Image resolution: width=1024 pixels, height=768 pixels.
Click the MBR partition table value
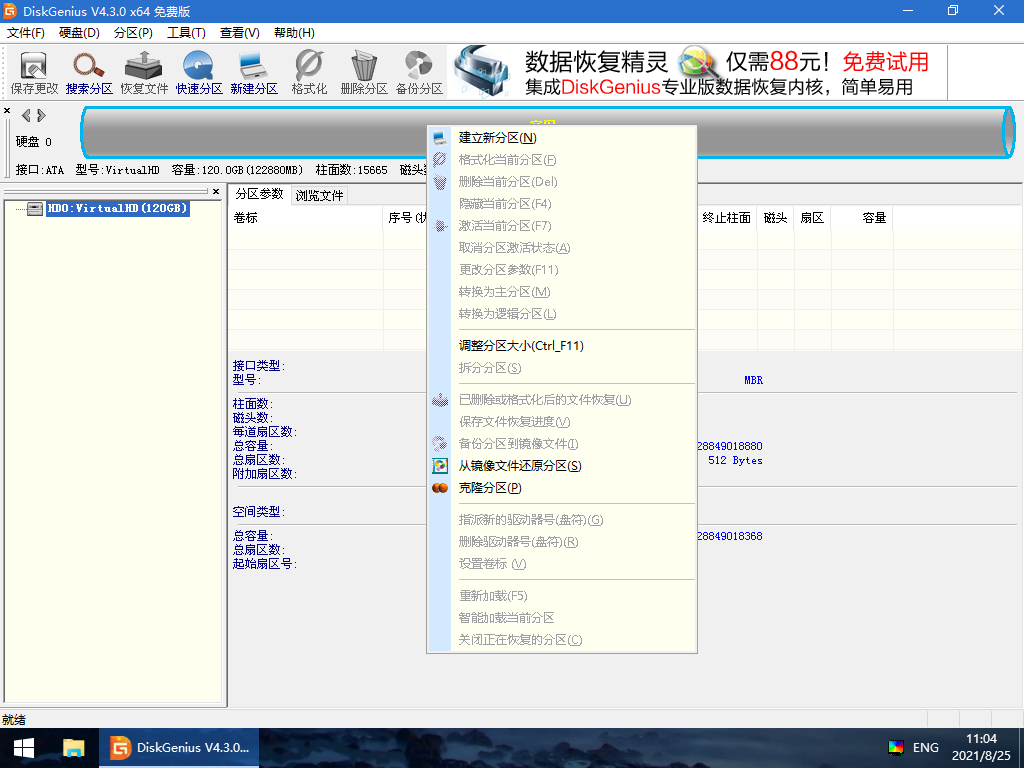(753, 380)
